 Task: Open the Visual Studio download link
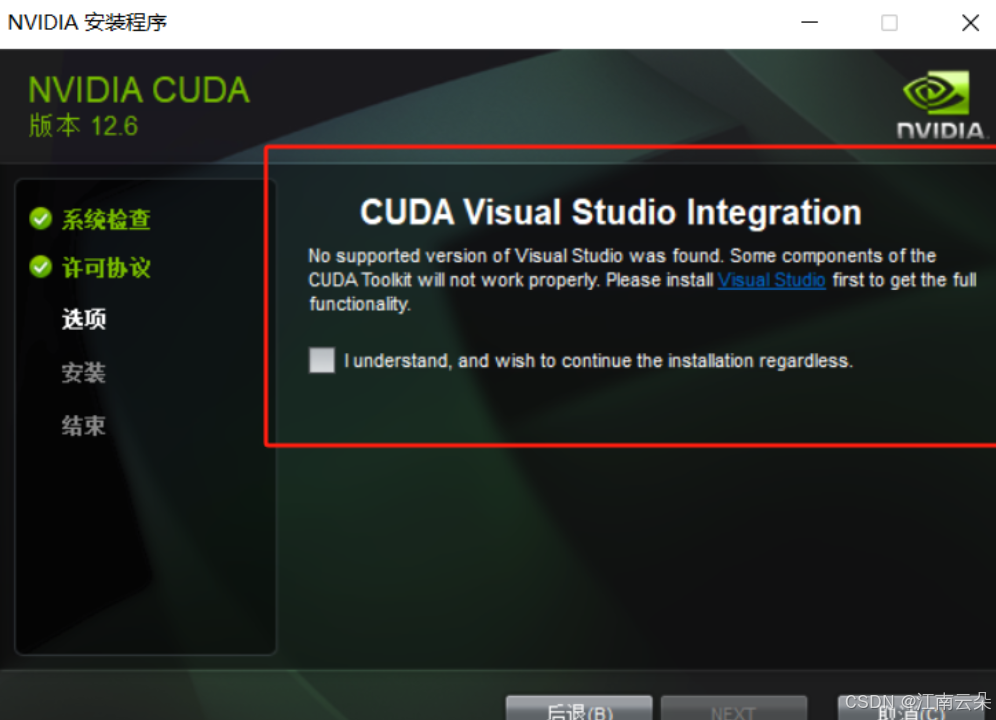point(772,280)
